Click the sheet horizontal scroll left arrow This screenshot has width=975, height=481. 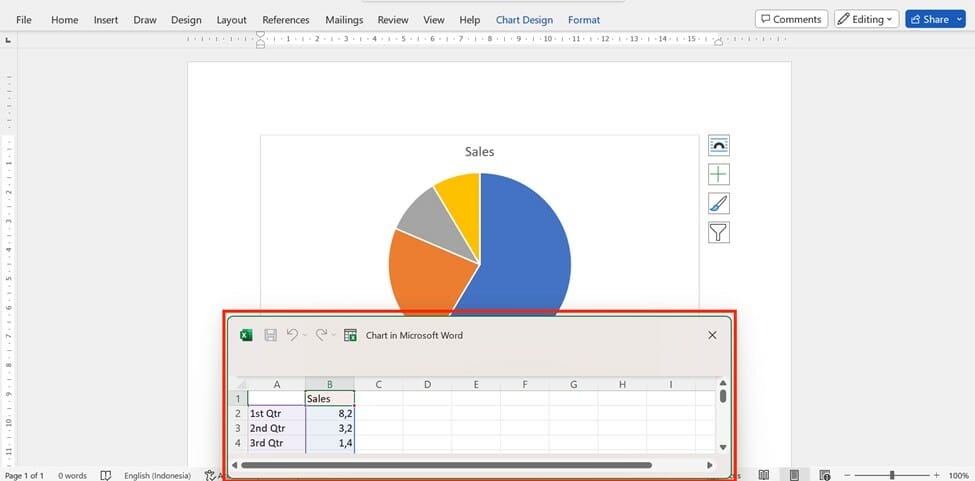tap(234, 465)
